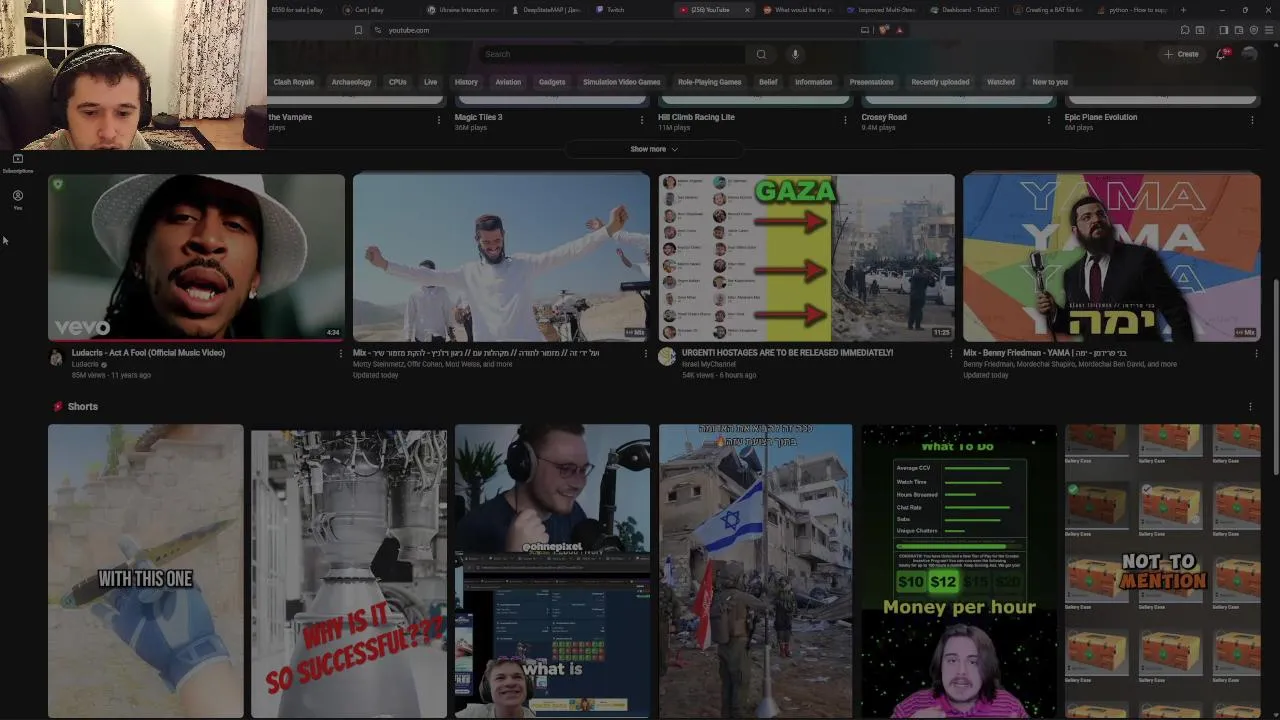Screen dimensions: 1280x720
Task: Open the Israel MyChannel channel link
Action: point(708,364)
